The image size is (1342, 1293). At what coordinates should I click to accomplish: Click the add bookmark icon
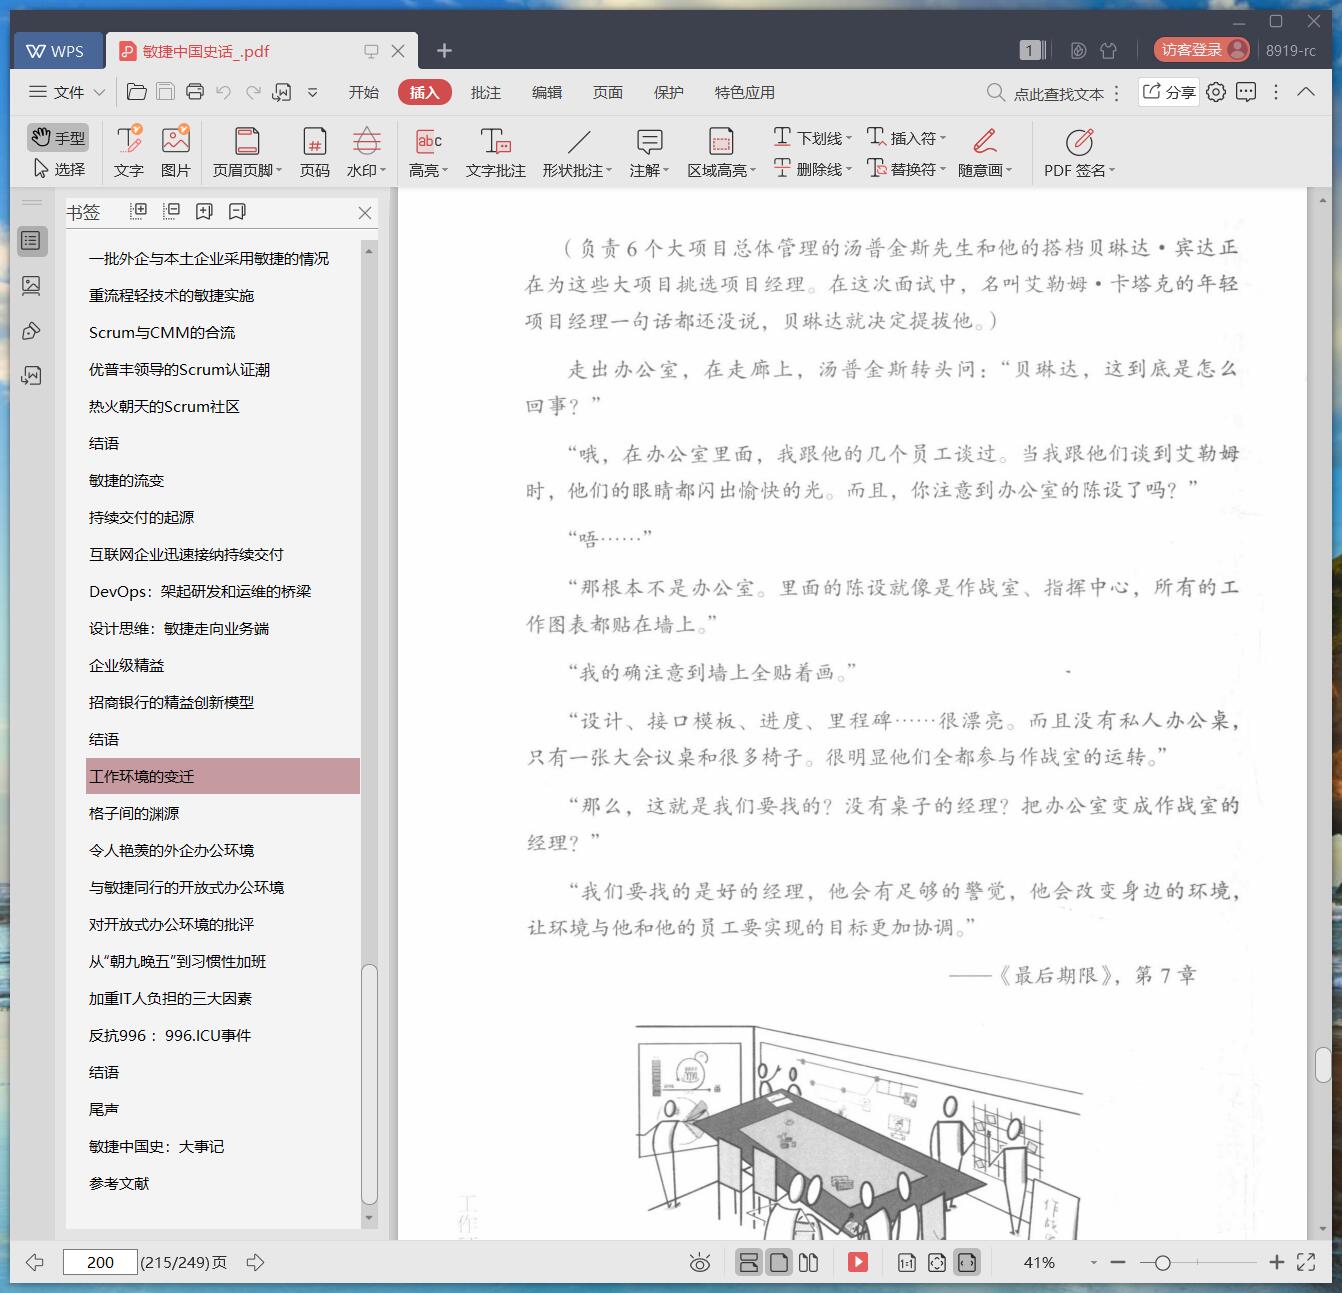tap(204, 211)
